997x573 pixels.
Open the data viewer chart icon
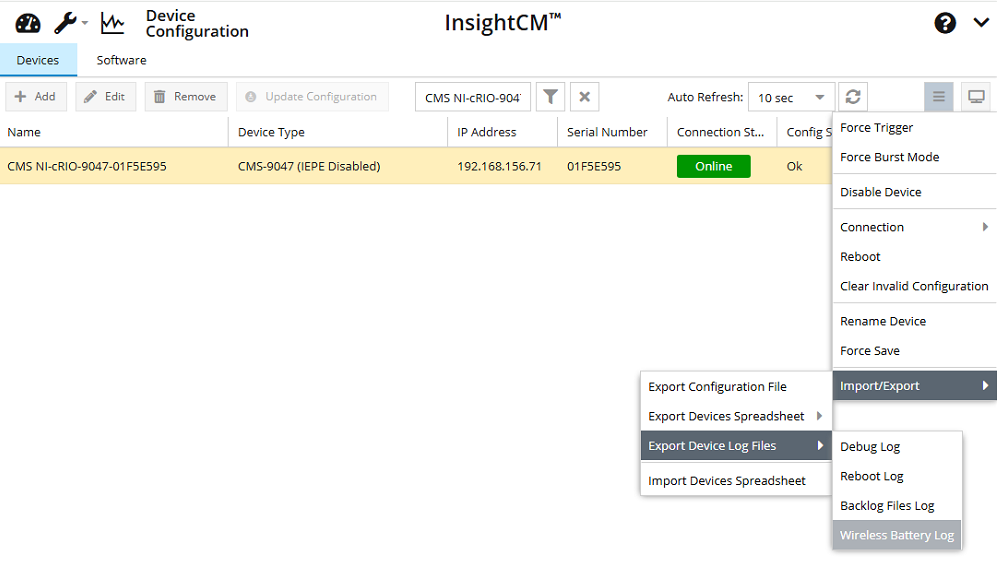pyautogui.click(x=113, y=24)
